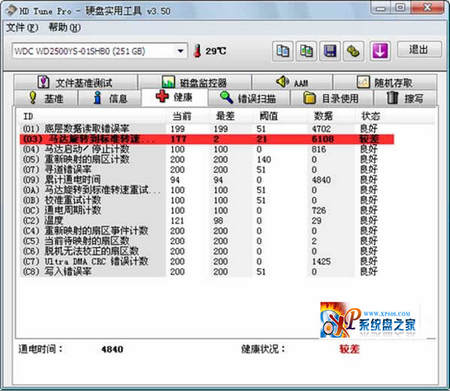Open the 文件 menu
This screenshot has width=450, height=391.
[22, 28]
